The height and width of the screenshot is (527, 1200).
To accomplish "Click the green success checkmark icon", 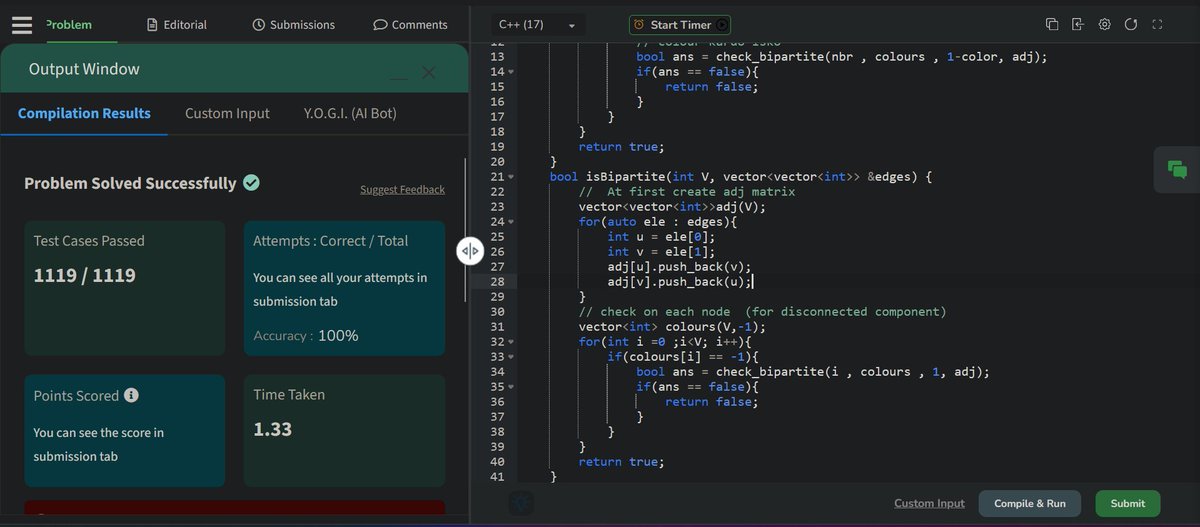I will 251,183.
